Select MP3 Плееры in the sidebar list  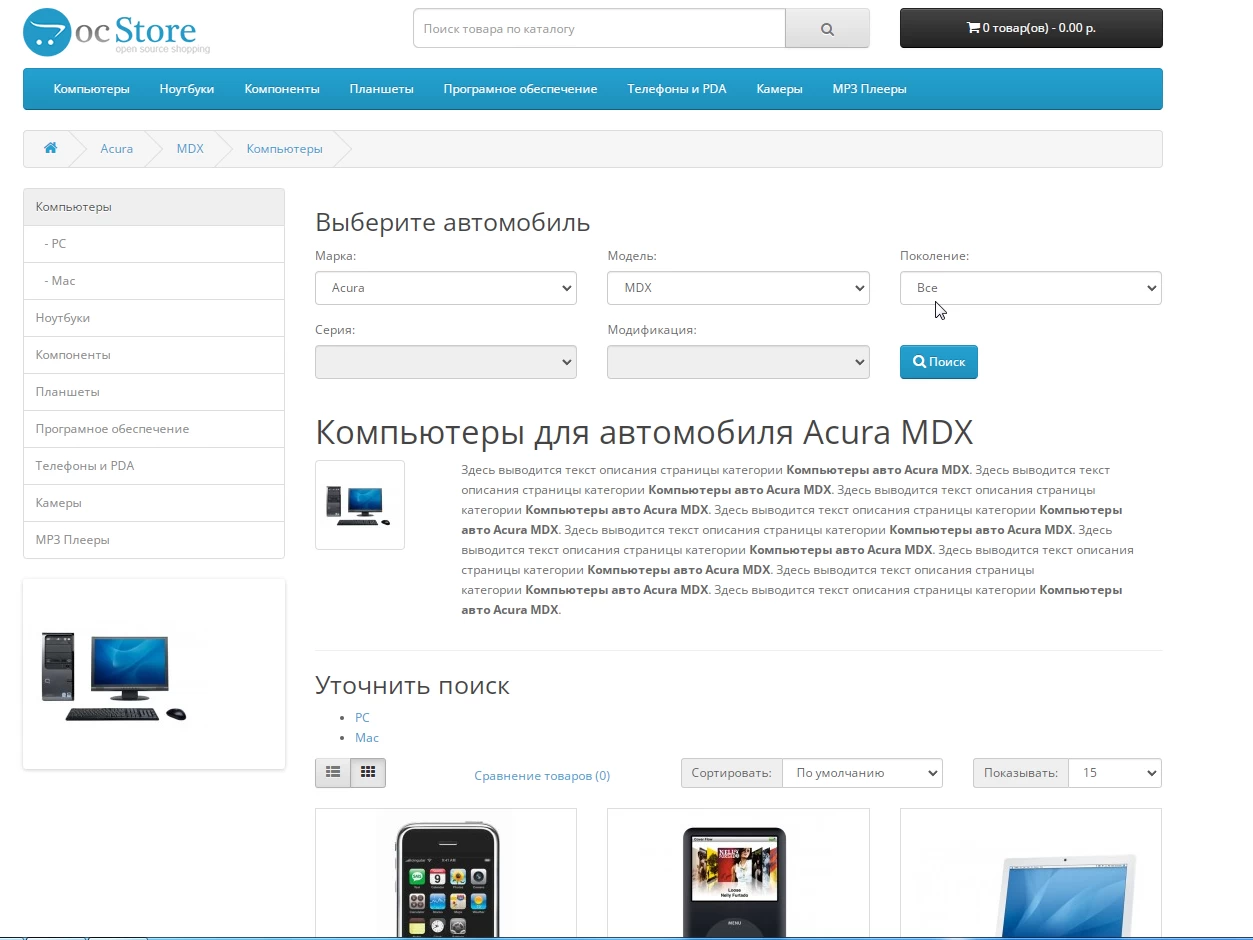154,540
